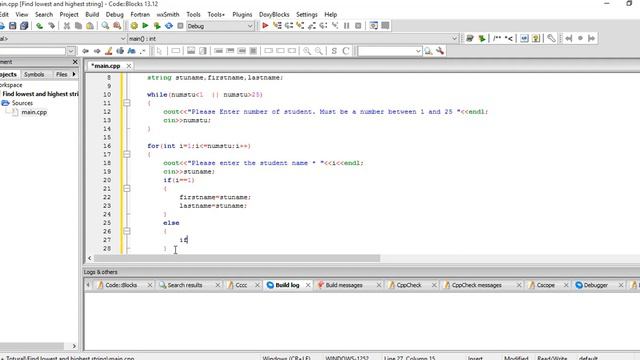
Task: Start debugging with the red arrow
Action: click(x=265, y=26)
